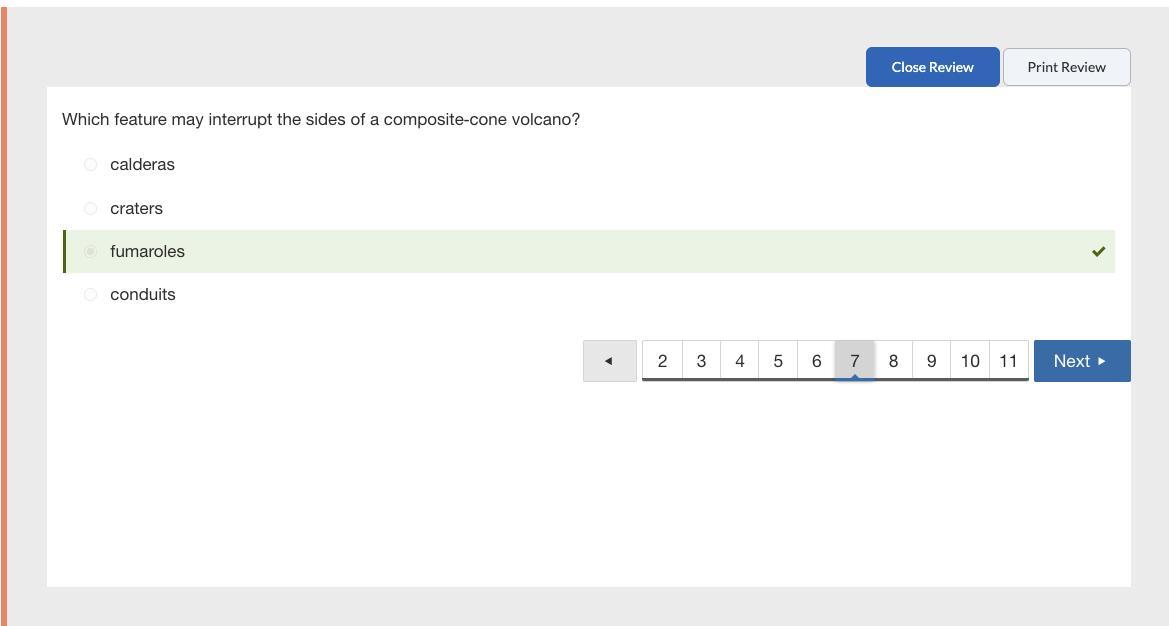Jump to question page 3
1169x626 pixels.
pos(701,361)
